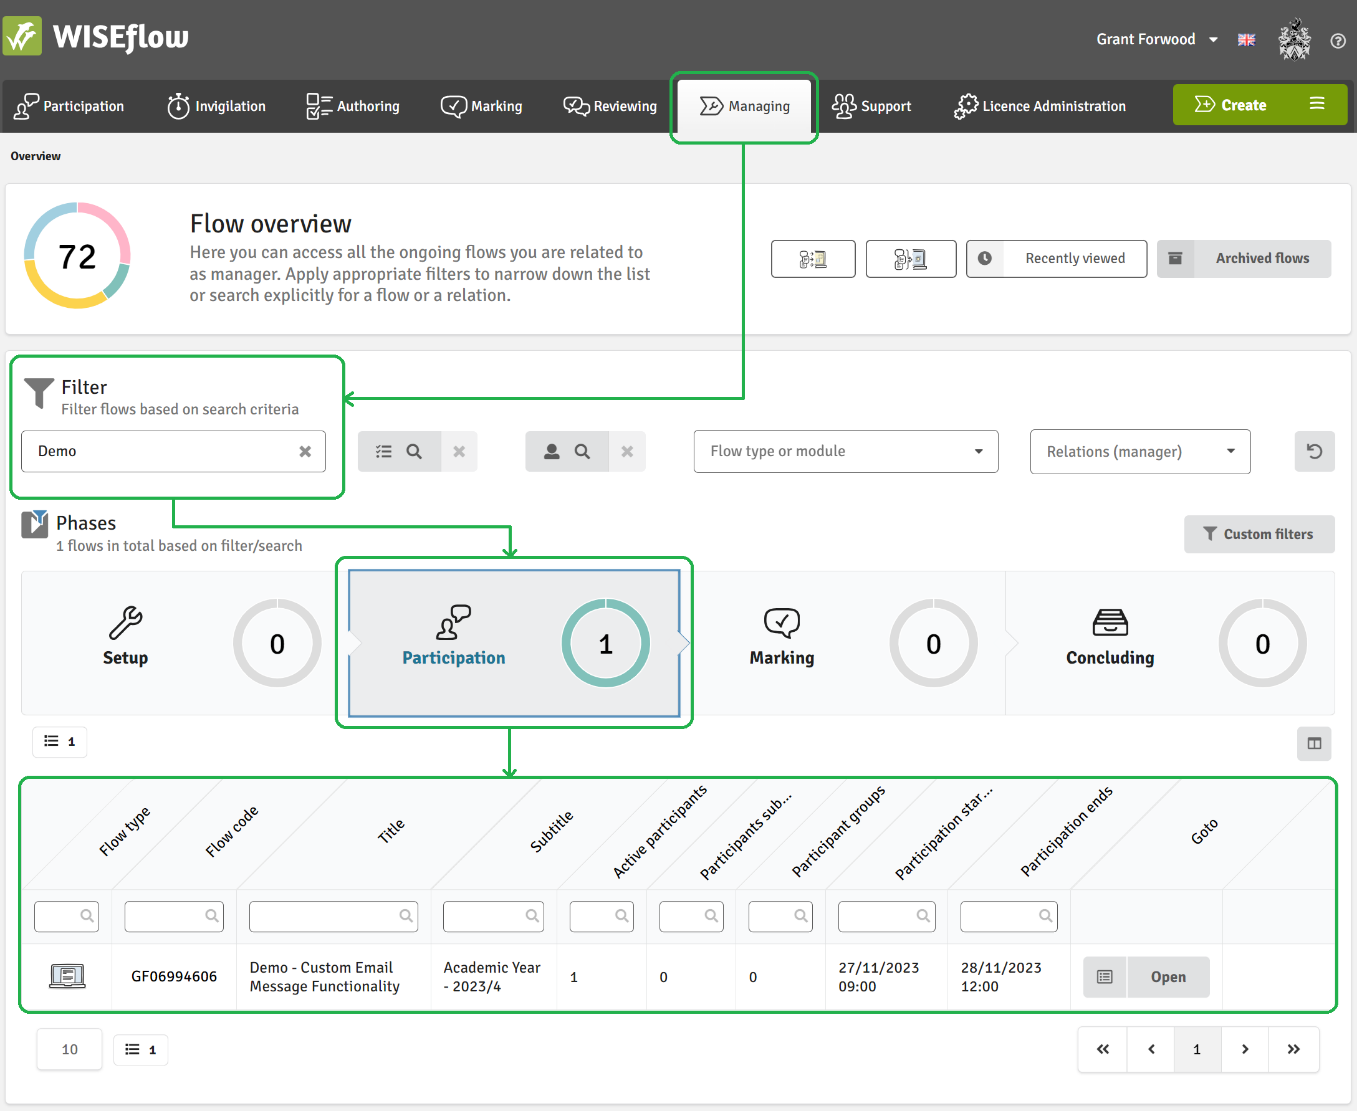Clear the list search filter
Image resolution: width=1357 pixels, height=1111 pixels.
(x=459, y=452)
